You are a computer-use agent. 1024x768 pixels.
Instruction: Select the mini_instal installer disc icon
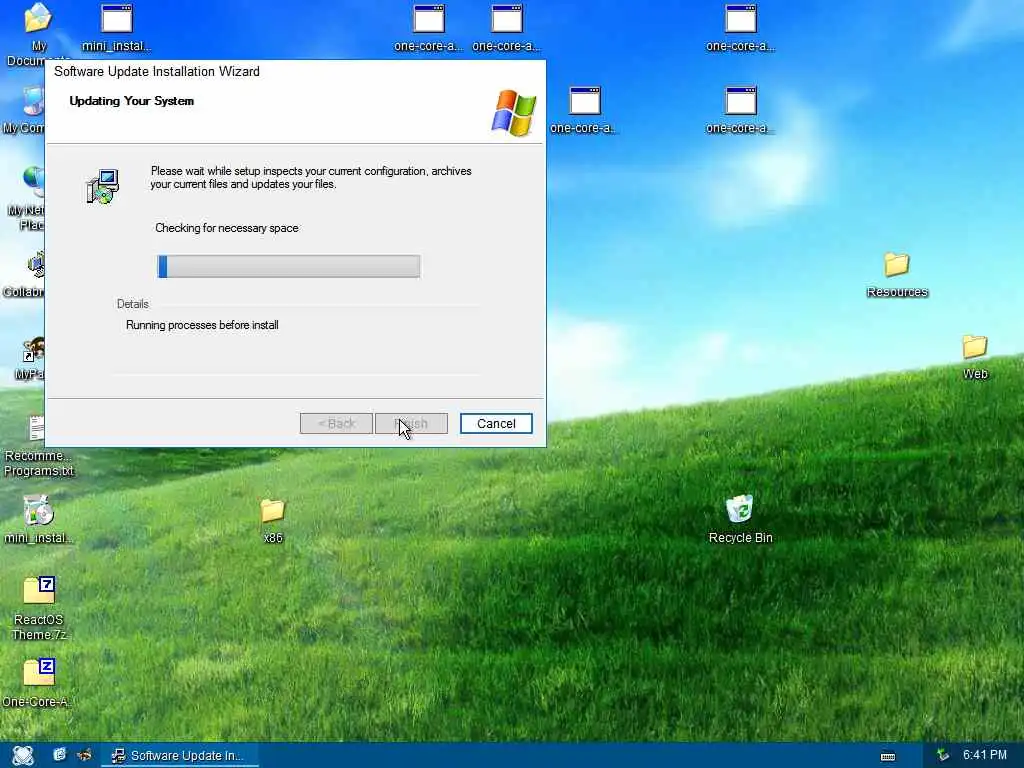point(38,519)
